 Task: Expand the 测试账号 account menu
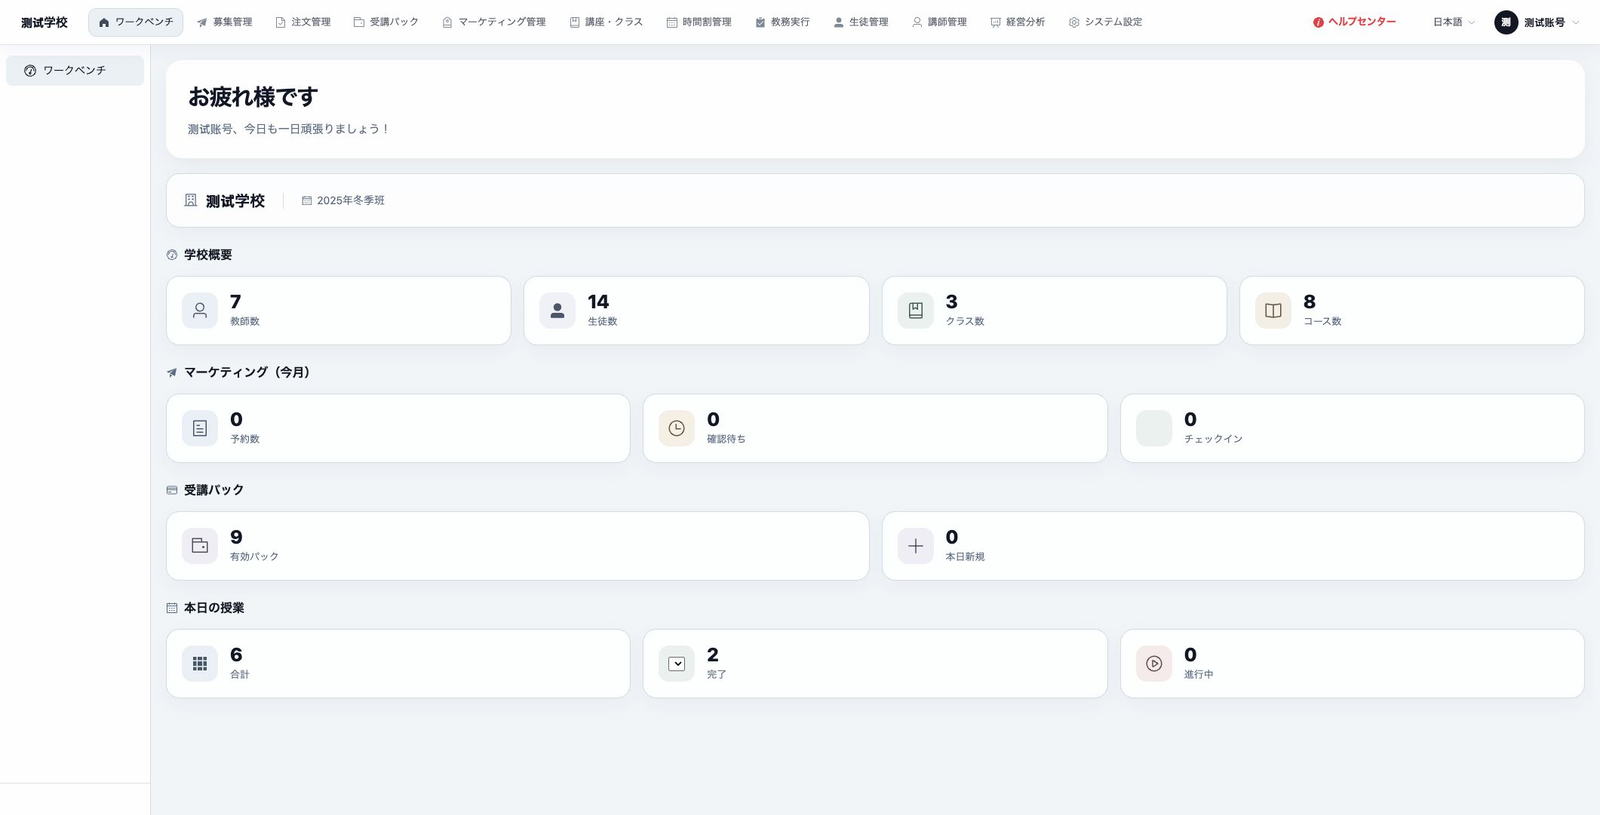click(1537, 22)
